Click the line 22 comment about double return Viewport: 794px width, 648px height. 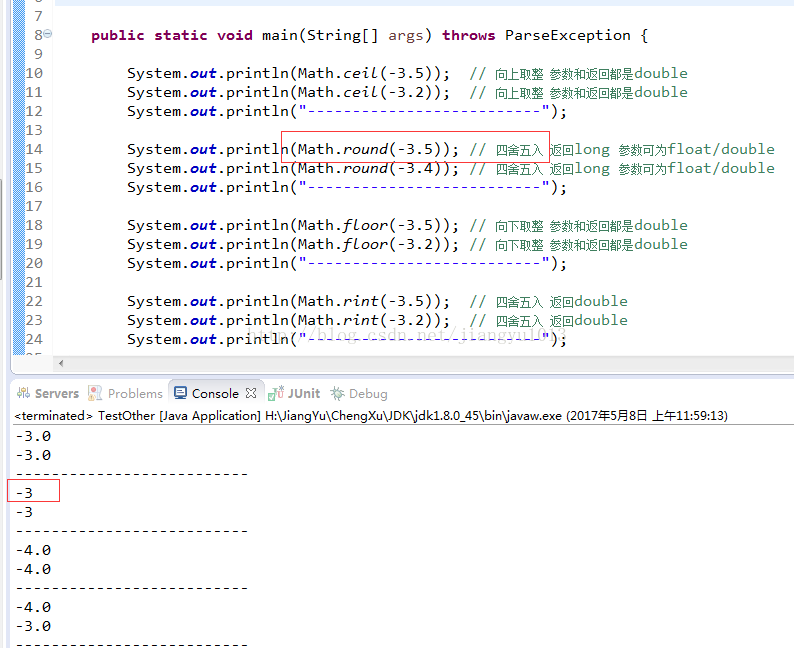point(548,301)
